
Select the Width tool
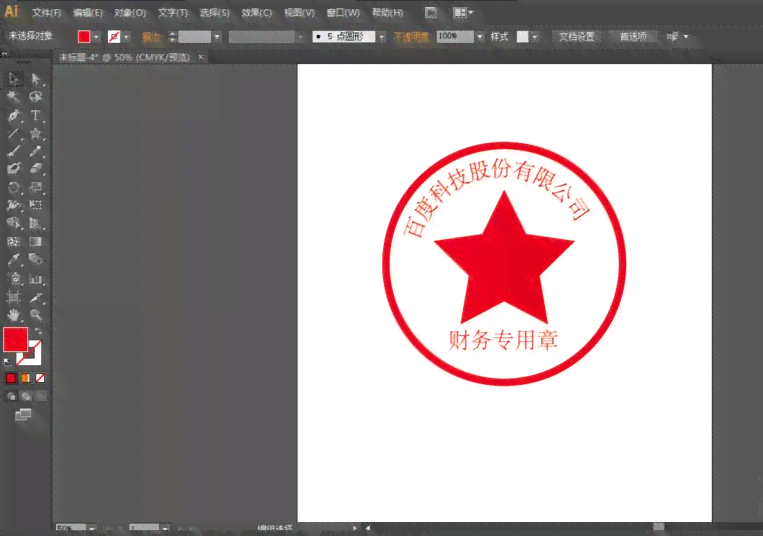click(14, 205)
